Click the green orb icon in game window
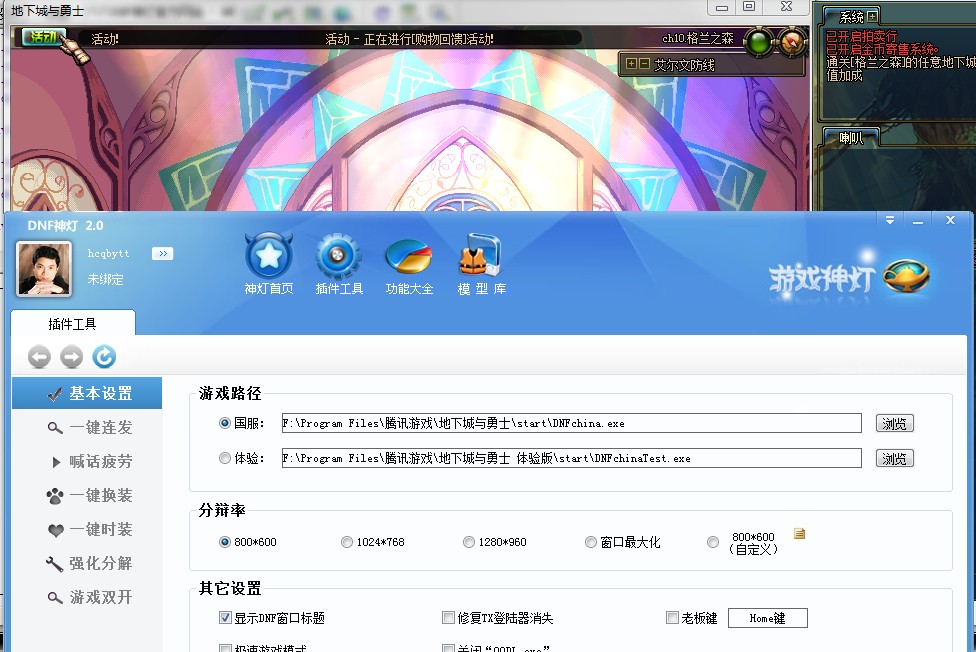Screen dimensions: 976x652 [759, 42]
